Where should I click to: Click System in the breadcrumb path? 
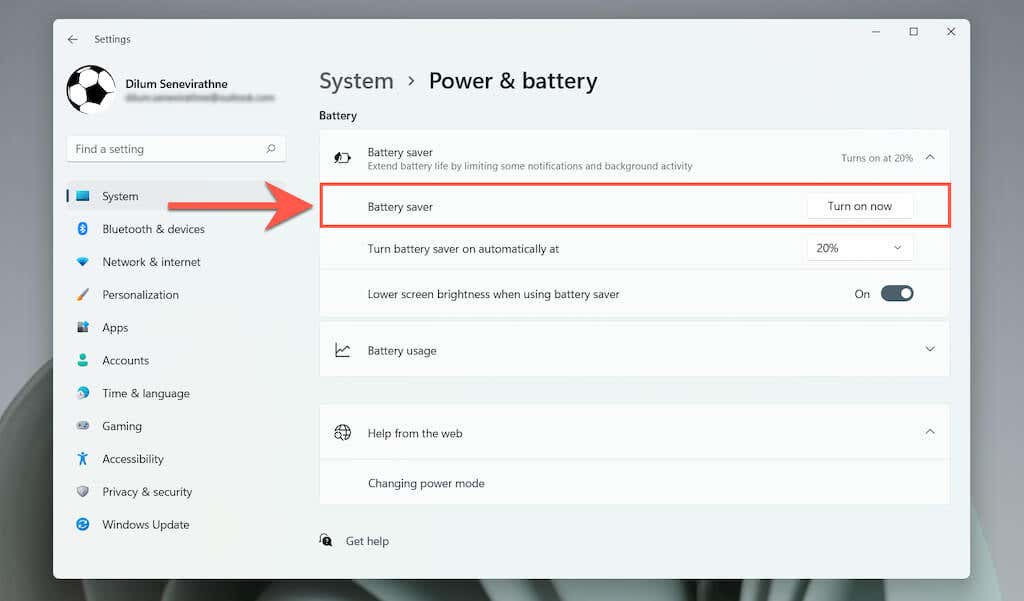click(x=356, y=81)
